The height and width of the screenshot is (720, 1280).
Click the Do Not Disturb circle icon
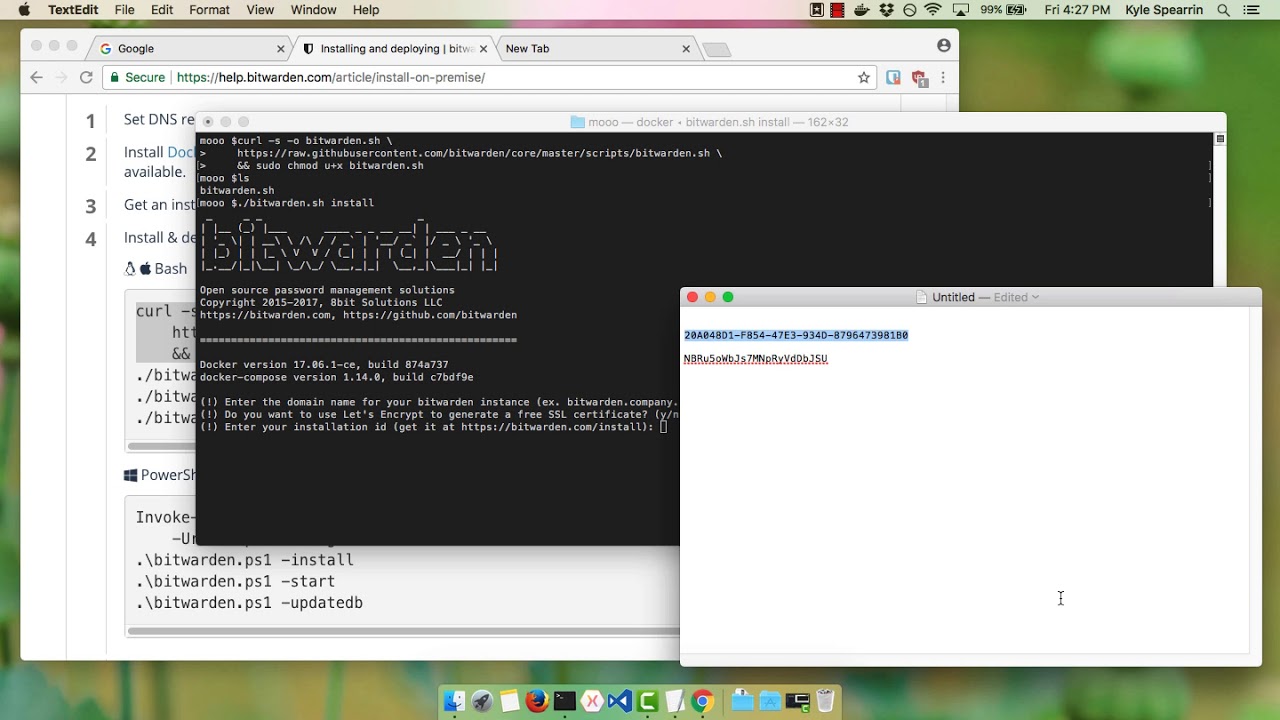point(910,10)
